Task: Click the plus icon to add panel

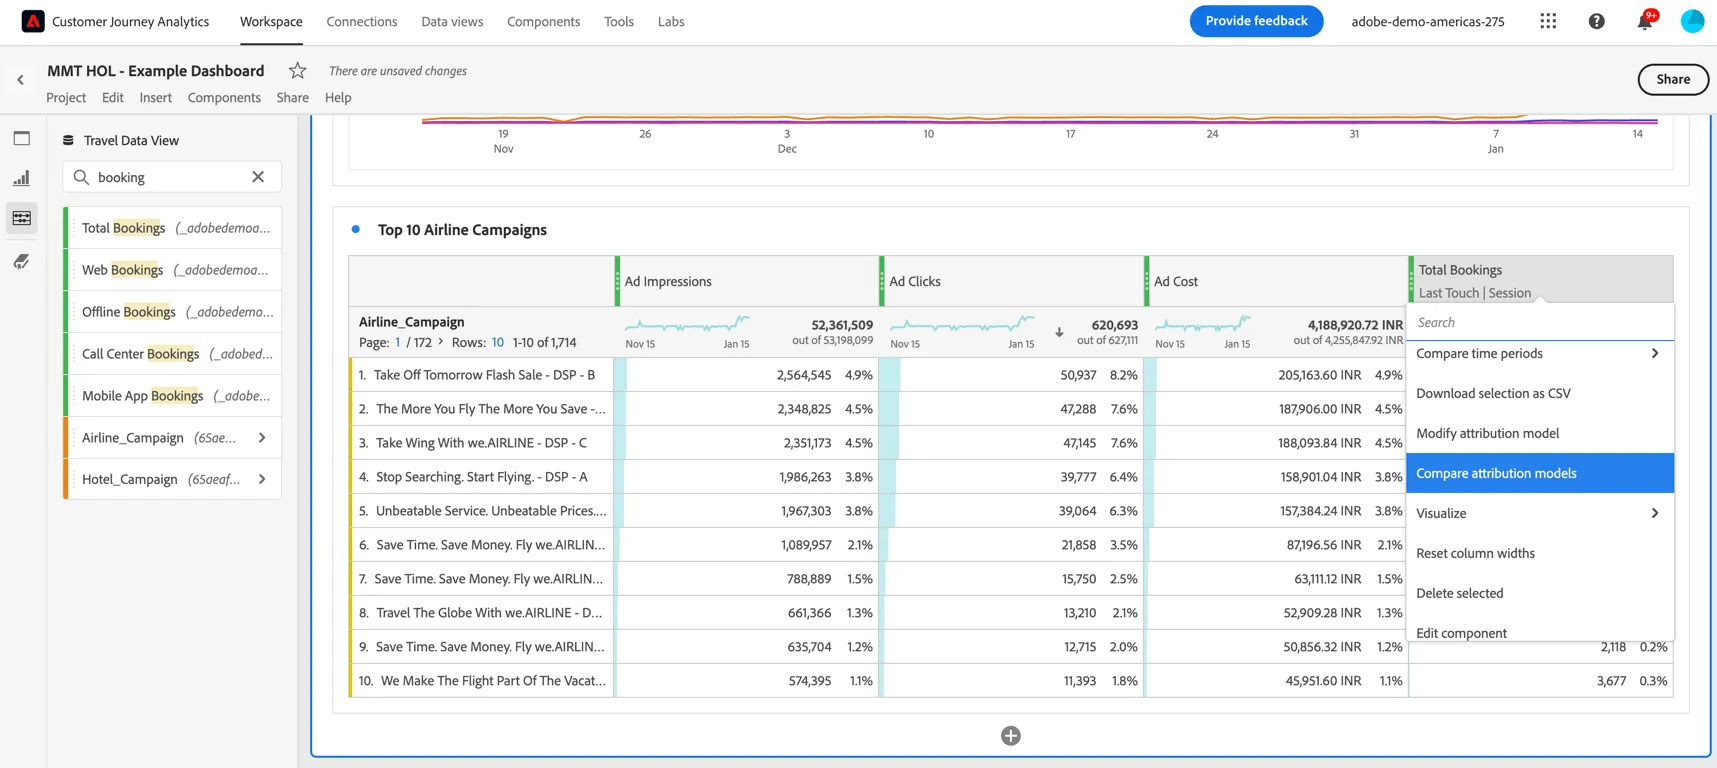Action: pyautogui.click(x=1011, y=736)
